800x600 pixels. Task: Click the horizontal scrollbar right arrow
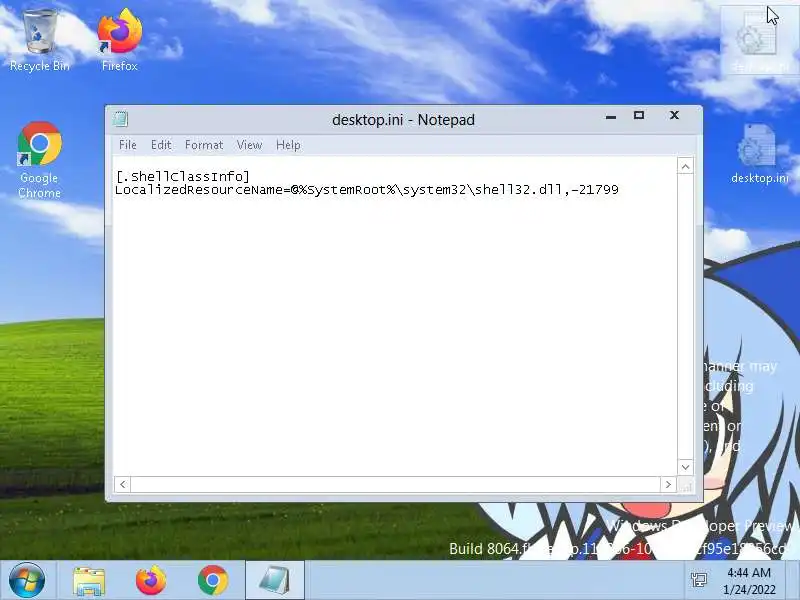(x=668, y=484)
